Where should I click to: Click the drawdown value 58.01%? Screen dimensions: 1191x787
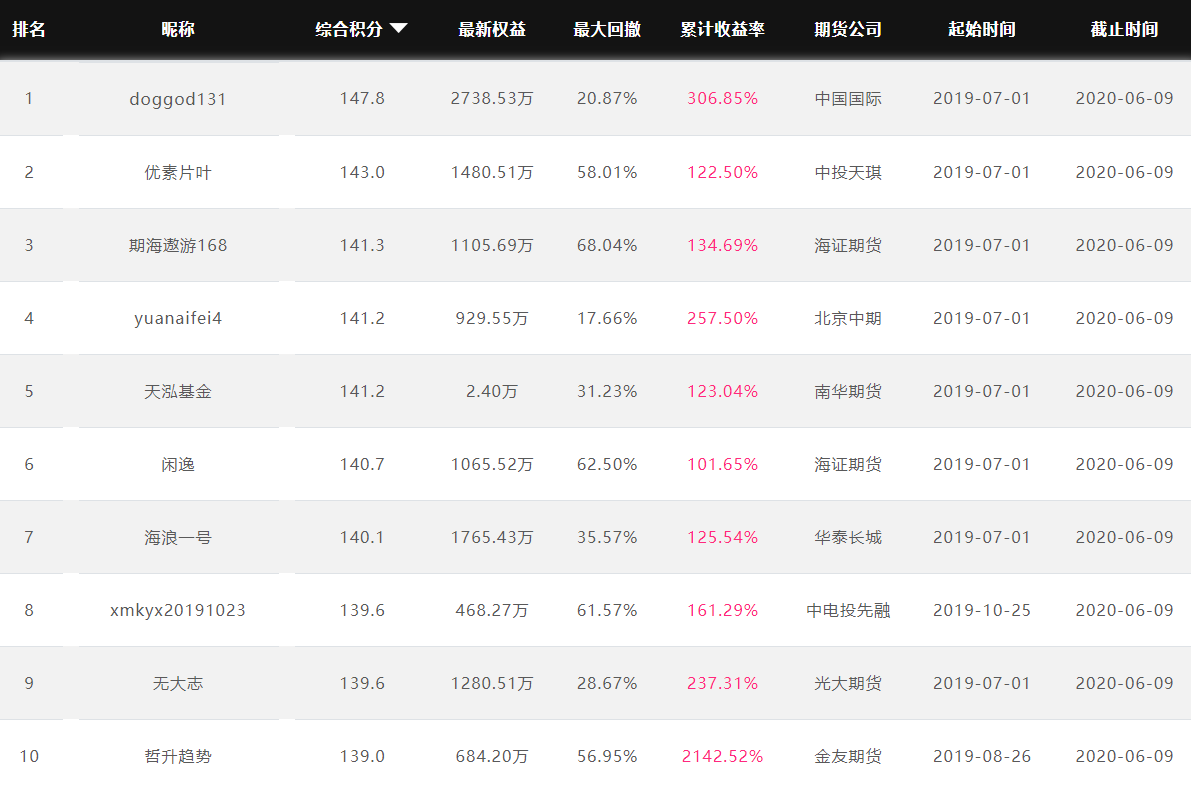click(x=607, y=172)
